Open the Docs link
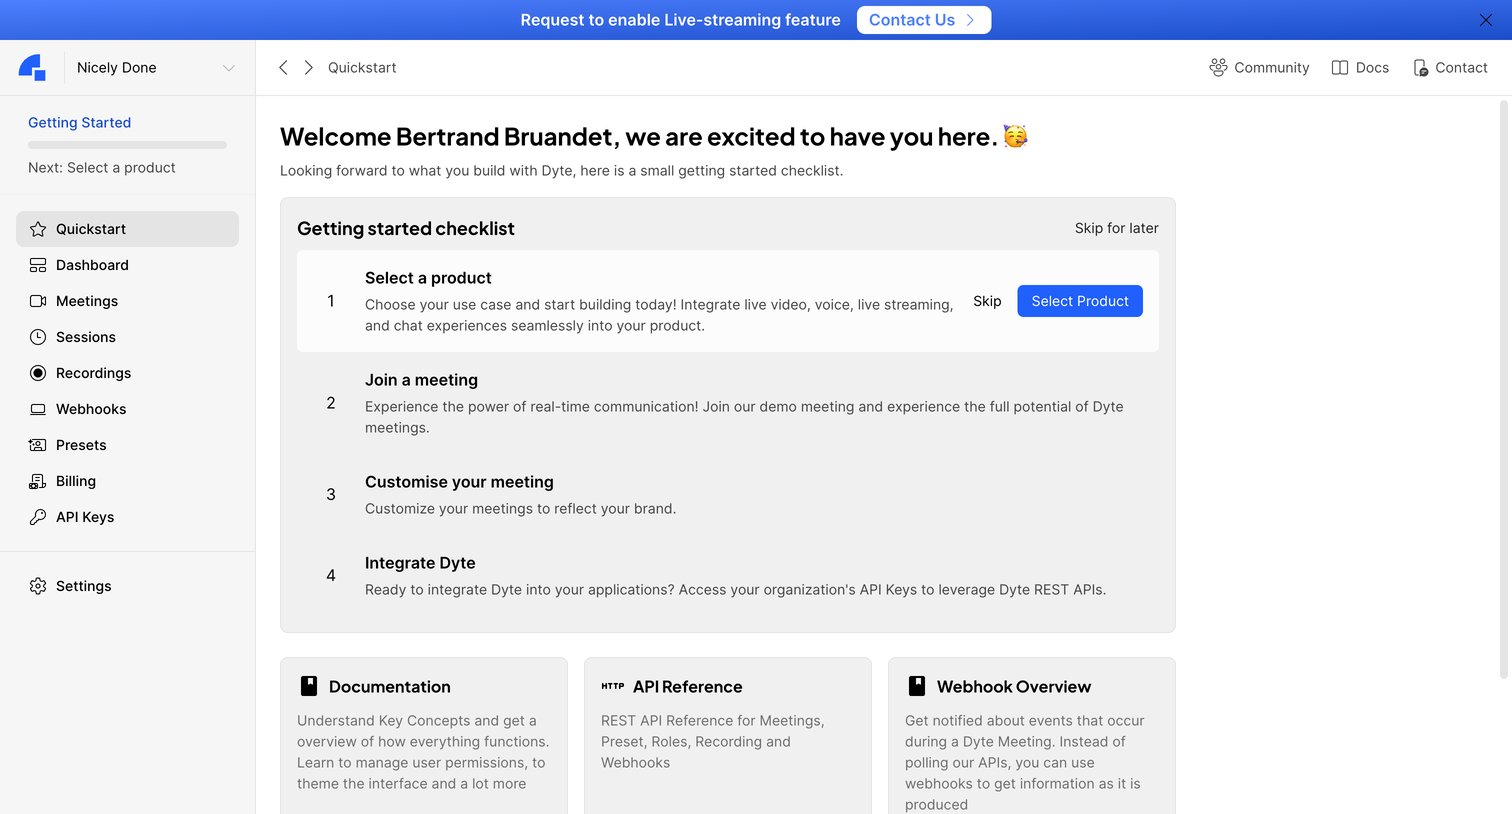 (1360, 67)
